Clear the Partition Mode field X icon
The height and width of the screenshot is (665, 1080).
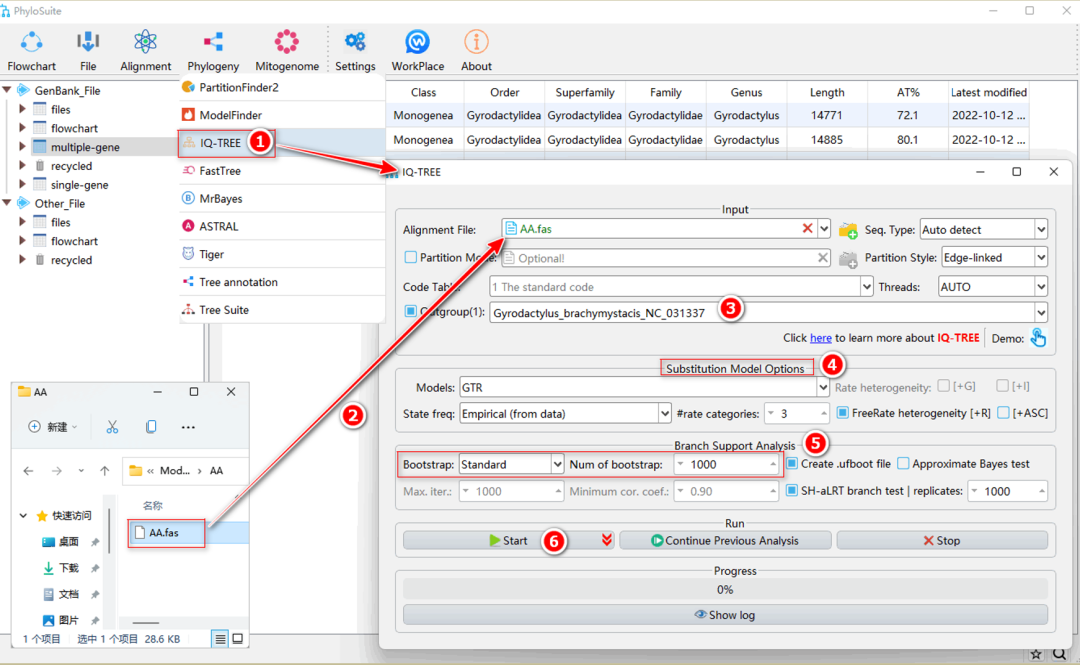pos(822,258)
